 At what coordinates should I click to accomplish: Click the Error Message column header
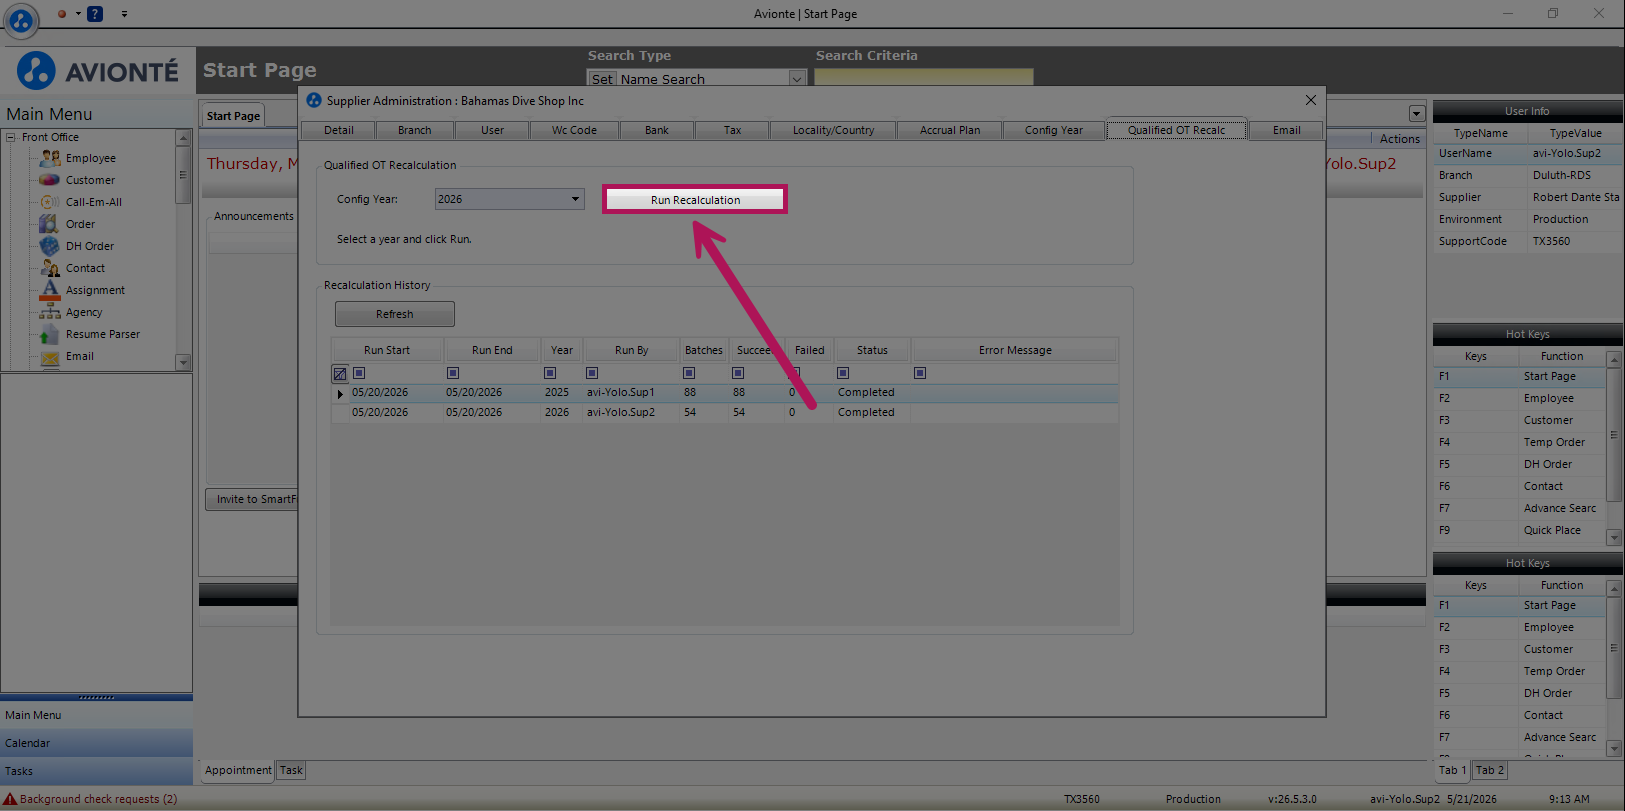1015,350
